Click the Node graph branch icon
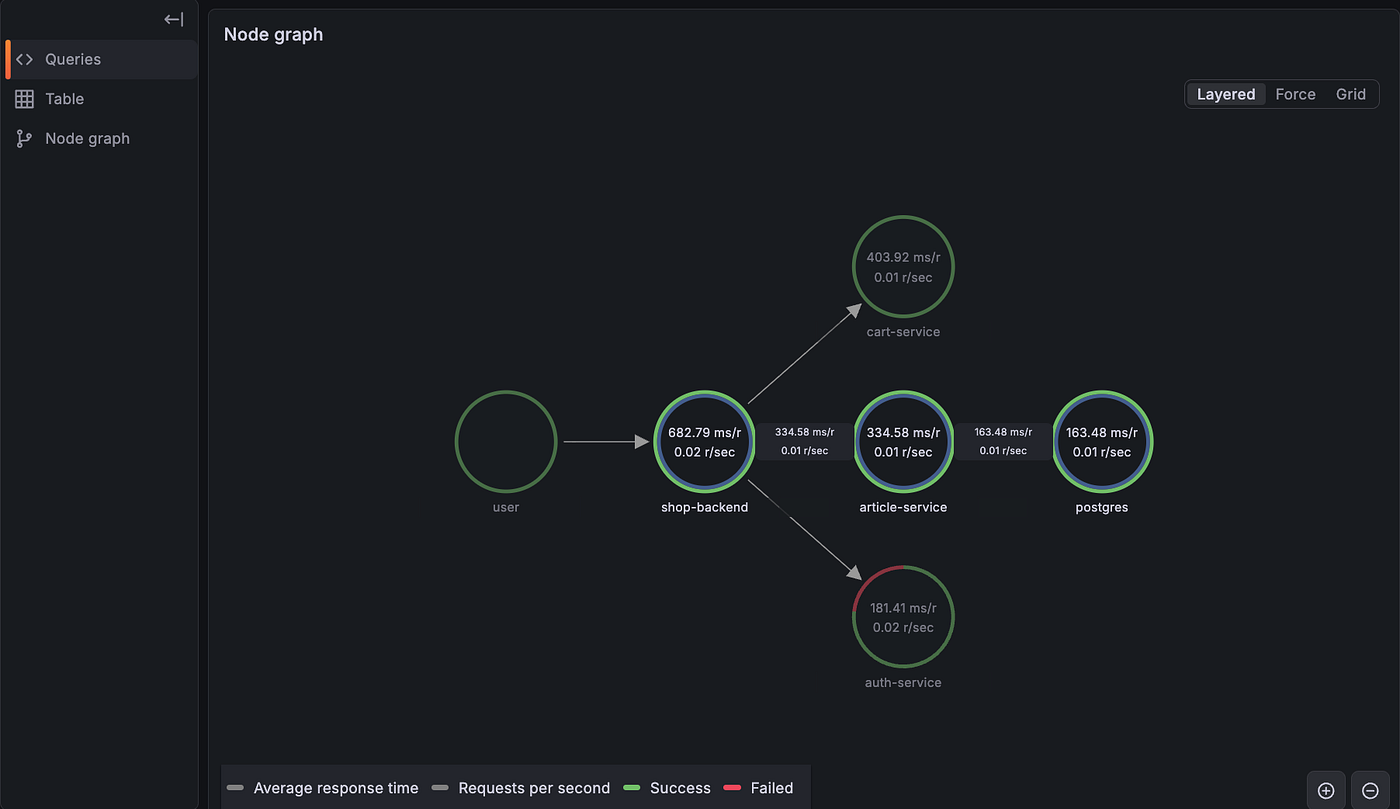 tap(25, 139)
